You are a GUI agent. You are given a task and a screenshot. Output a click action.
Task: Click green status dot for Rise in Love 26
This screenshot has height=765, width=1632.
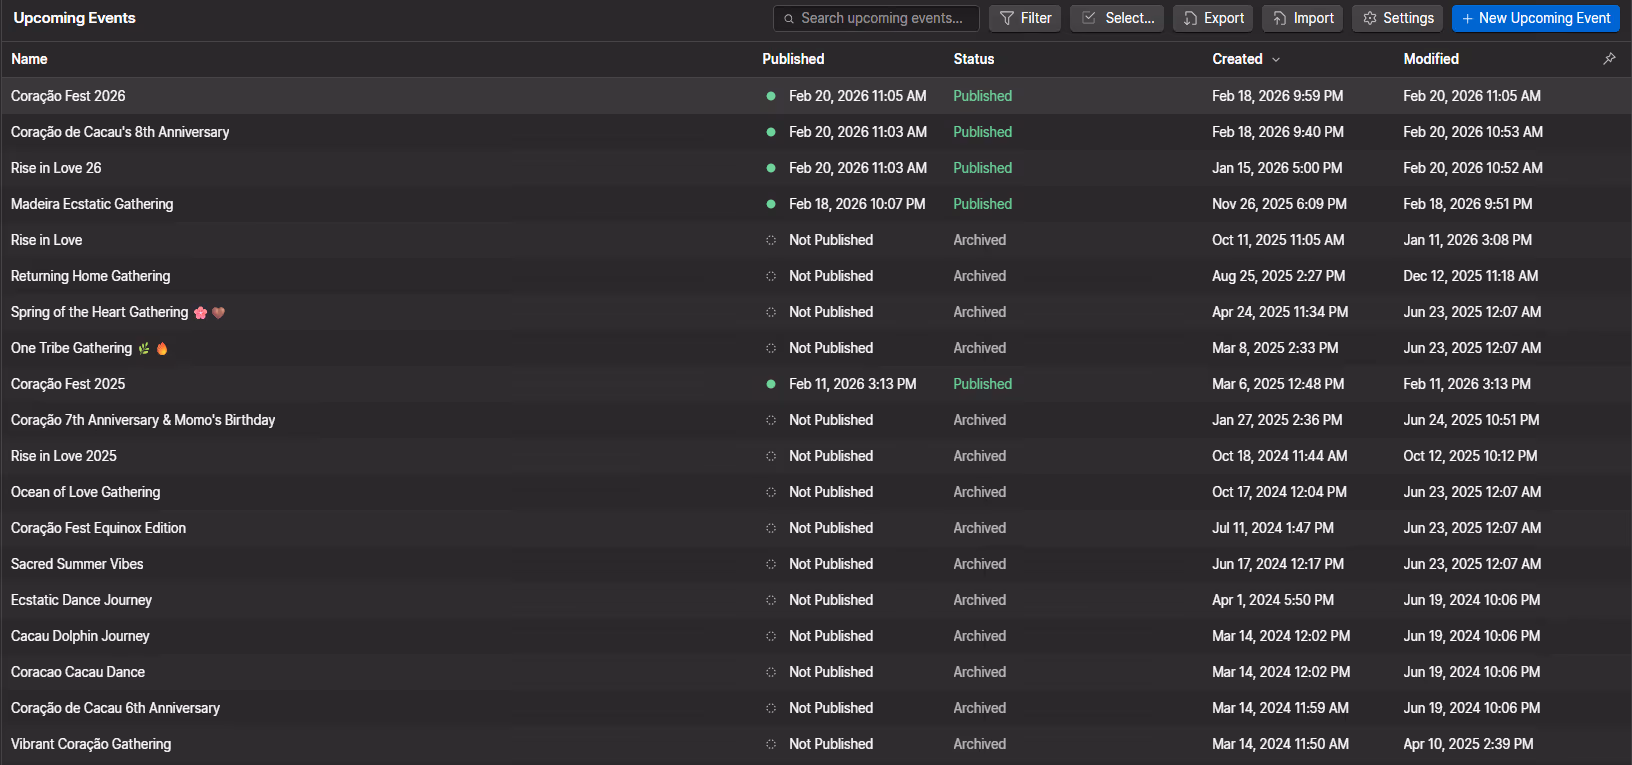pos(771,168)
